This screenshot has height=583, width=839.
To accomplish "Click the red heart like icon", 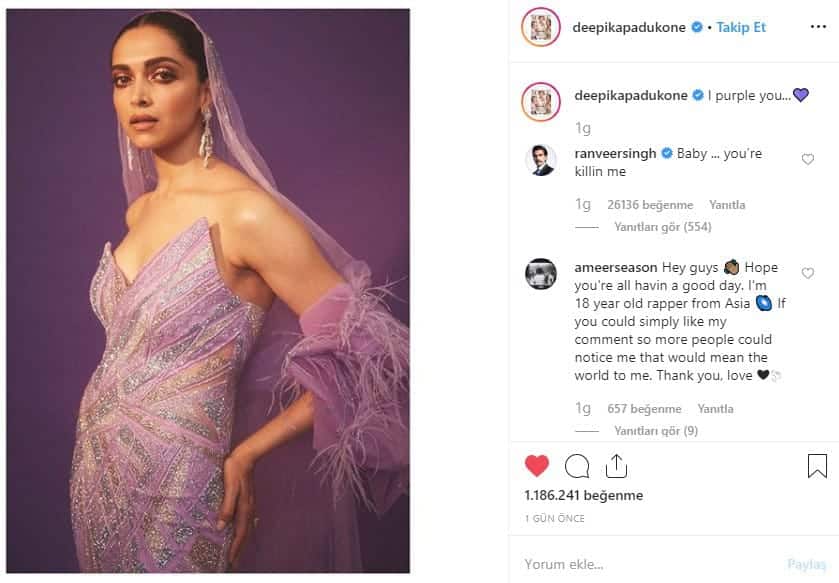I will tap(537, 466).
